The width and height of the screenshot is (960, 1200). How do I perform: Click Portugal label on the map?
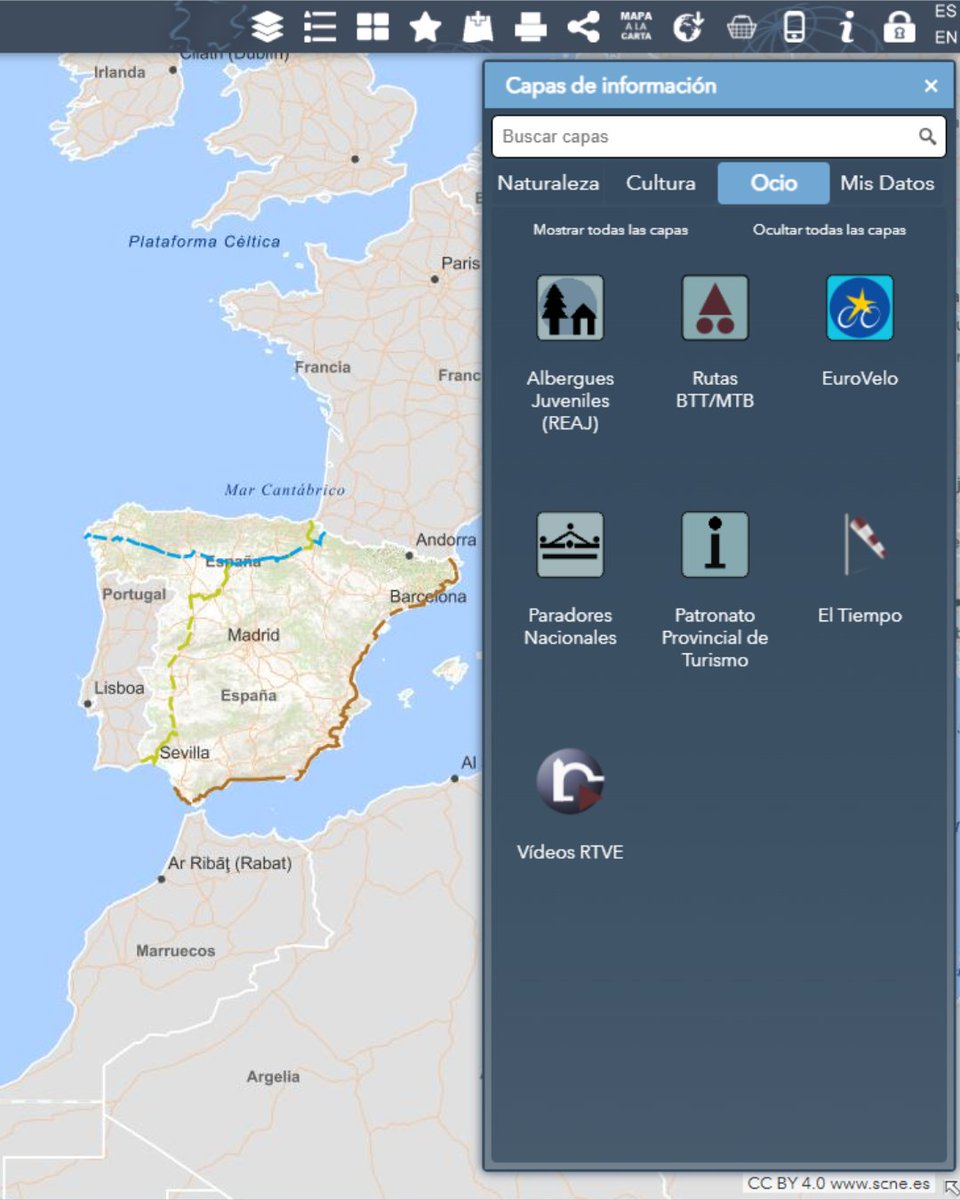point(134,594)
